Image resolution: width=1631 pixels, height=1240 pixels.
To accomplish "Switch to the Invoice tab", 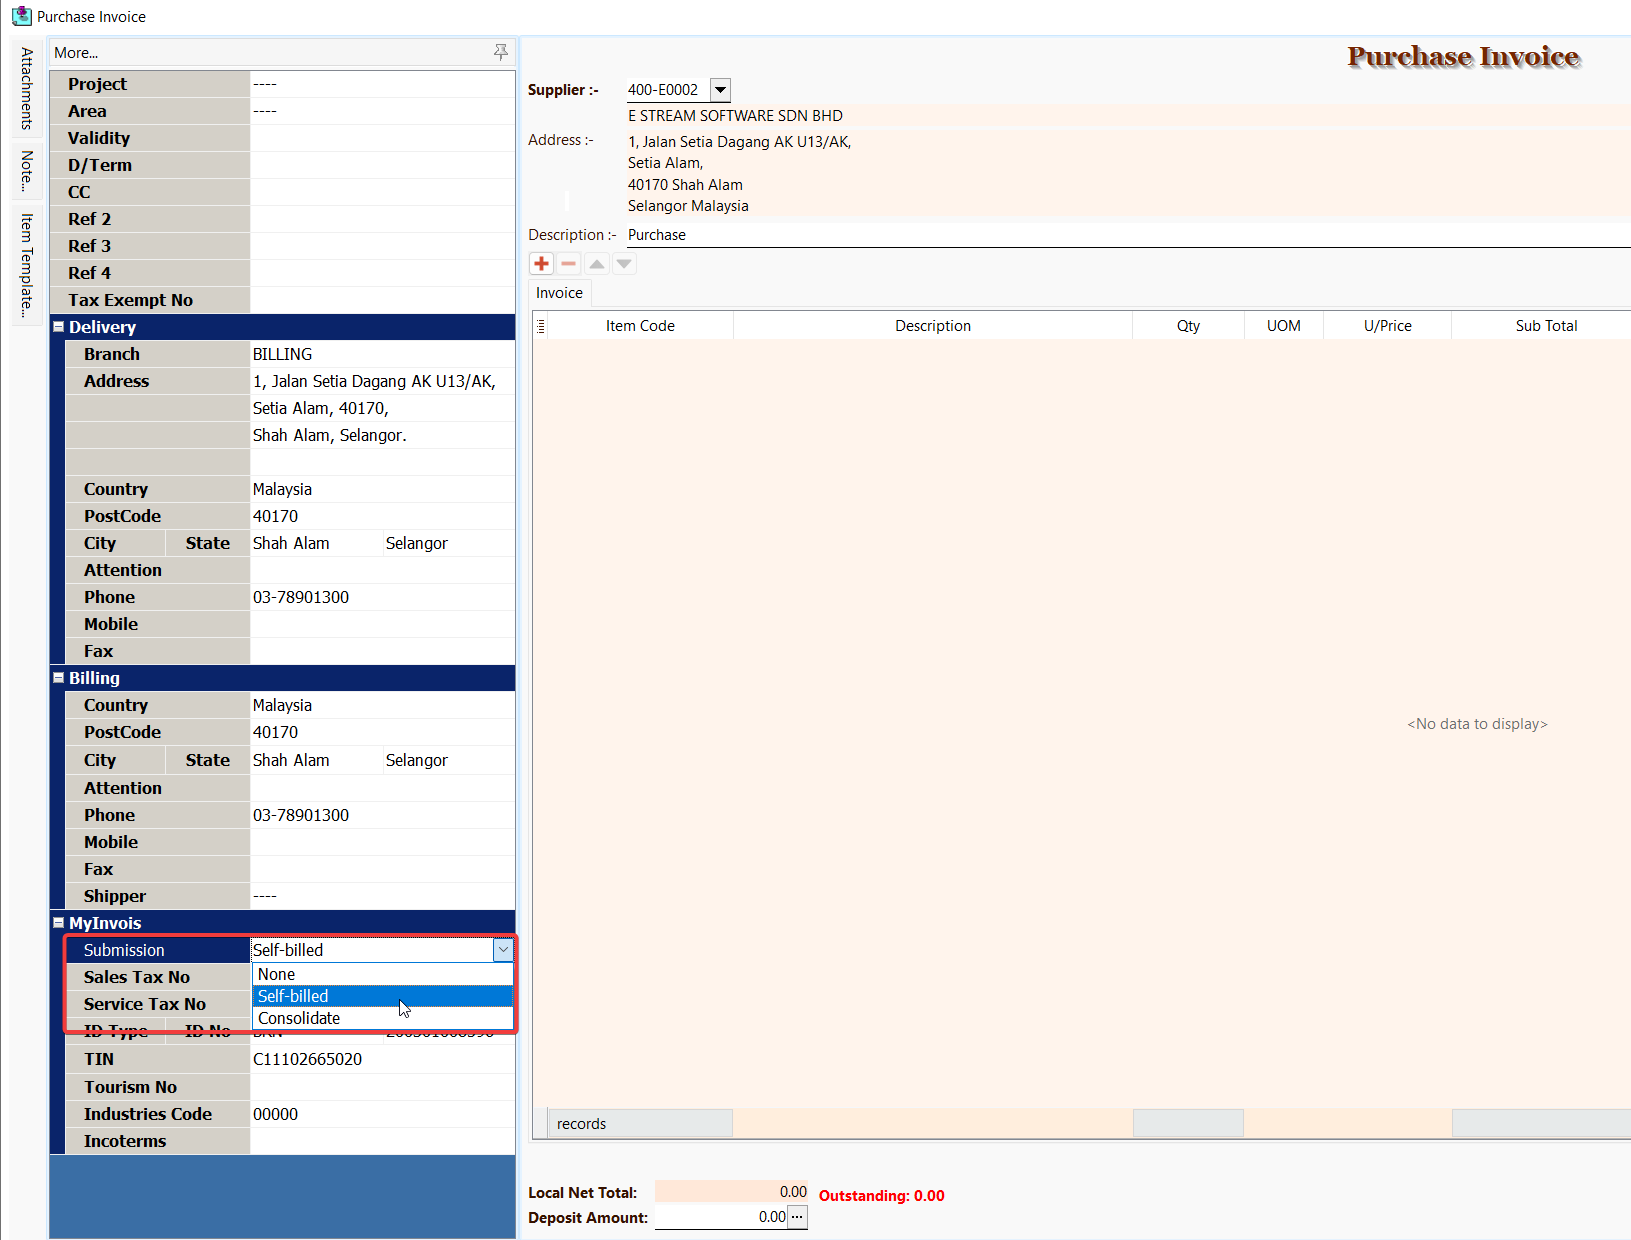I will coord(559,293).
